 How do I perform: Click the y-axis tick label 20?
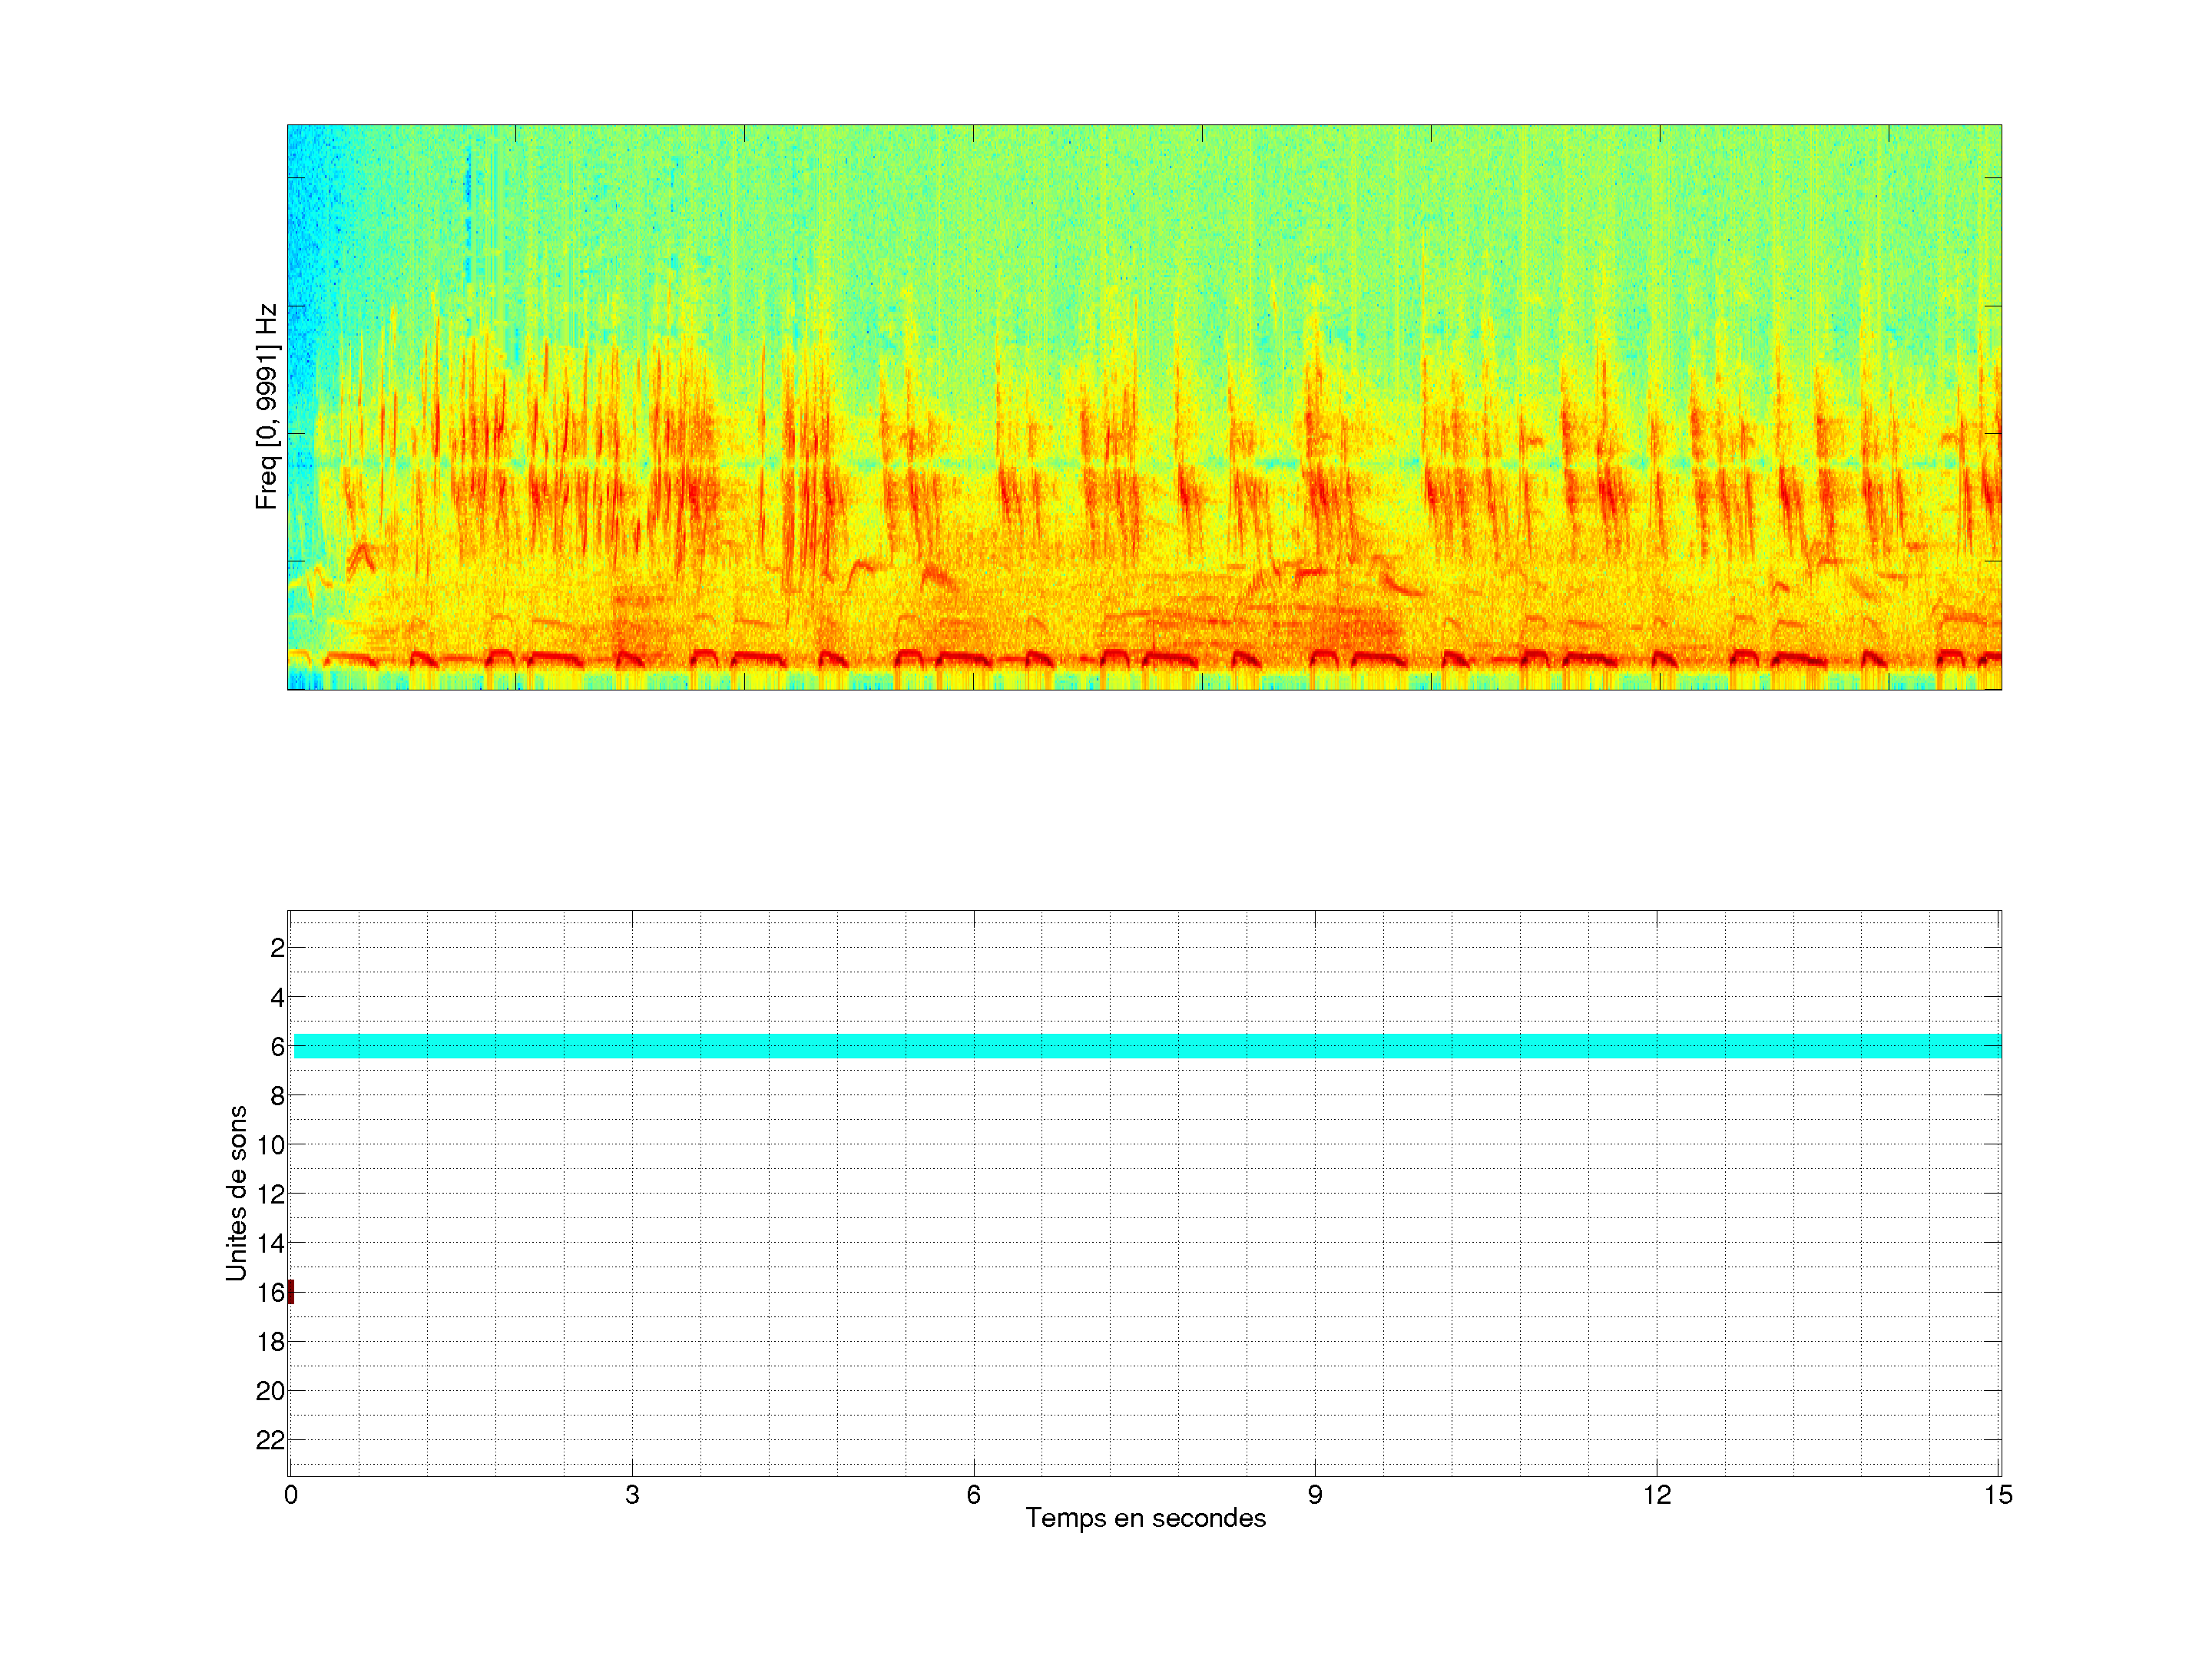(271, 1391)
